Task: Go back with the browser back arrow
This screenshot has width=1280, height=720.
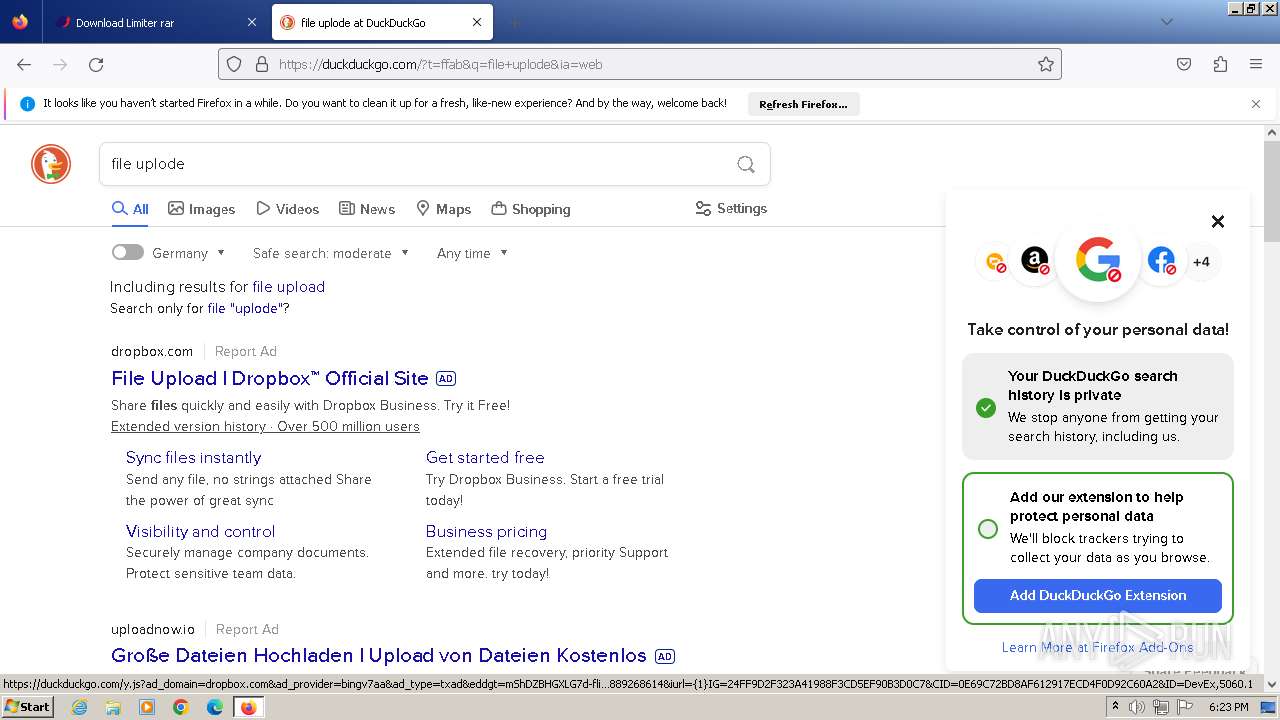Action: coord(24,64)
